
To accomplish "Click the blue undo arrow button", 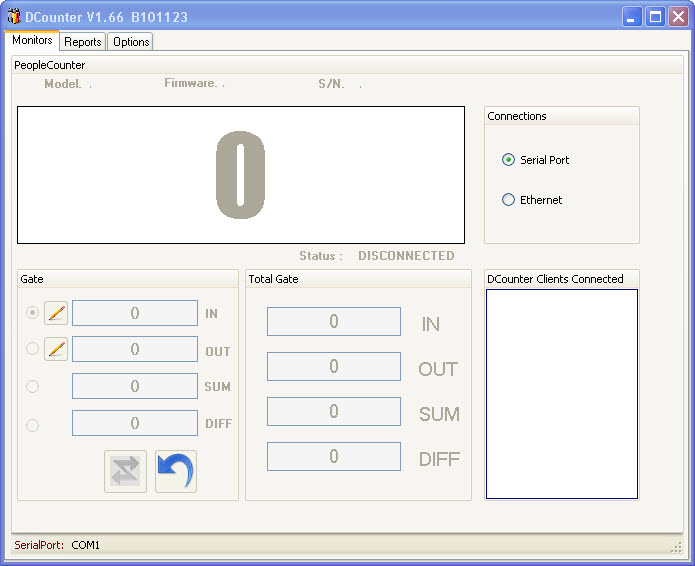I will pos(175,472).
